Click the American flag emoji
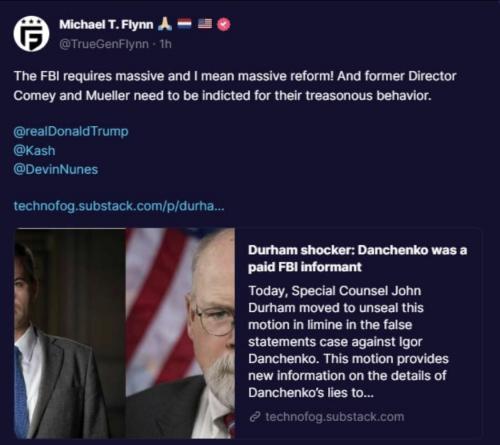The height and width of the screenshot is (445, 500). (x=205, y=24)
